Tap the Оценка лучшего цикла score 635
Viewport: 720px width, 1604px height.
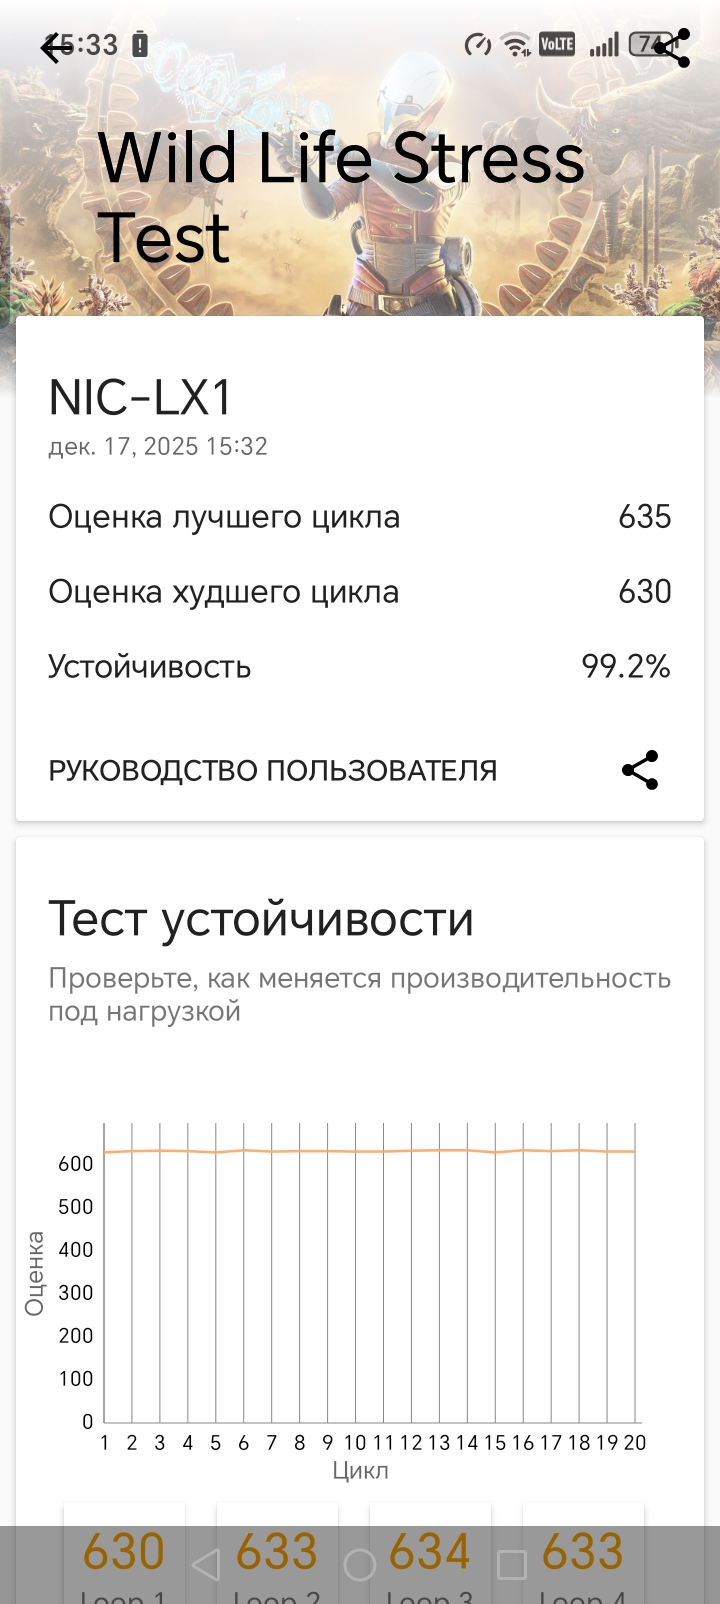[x=644, y=517]
